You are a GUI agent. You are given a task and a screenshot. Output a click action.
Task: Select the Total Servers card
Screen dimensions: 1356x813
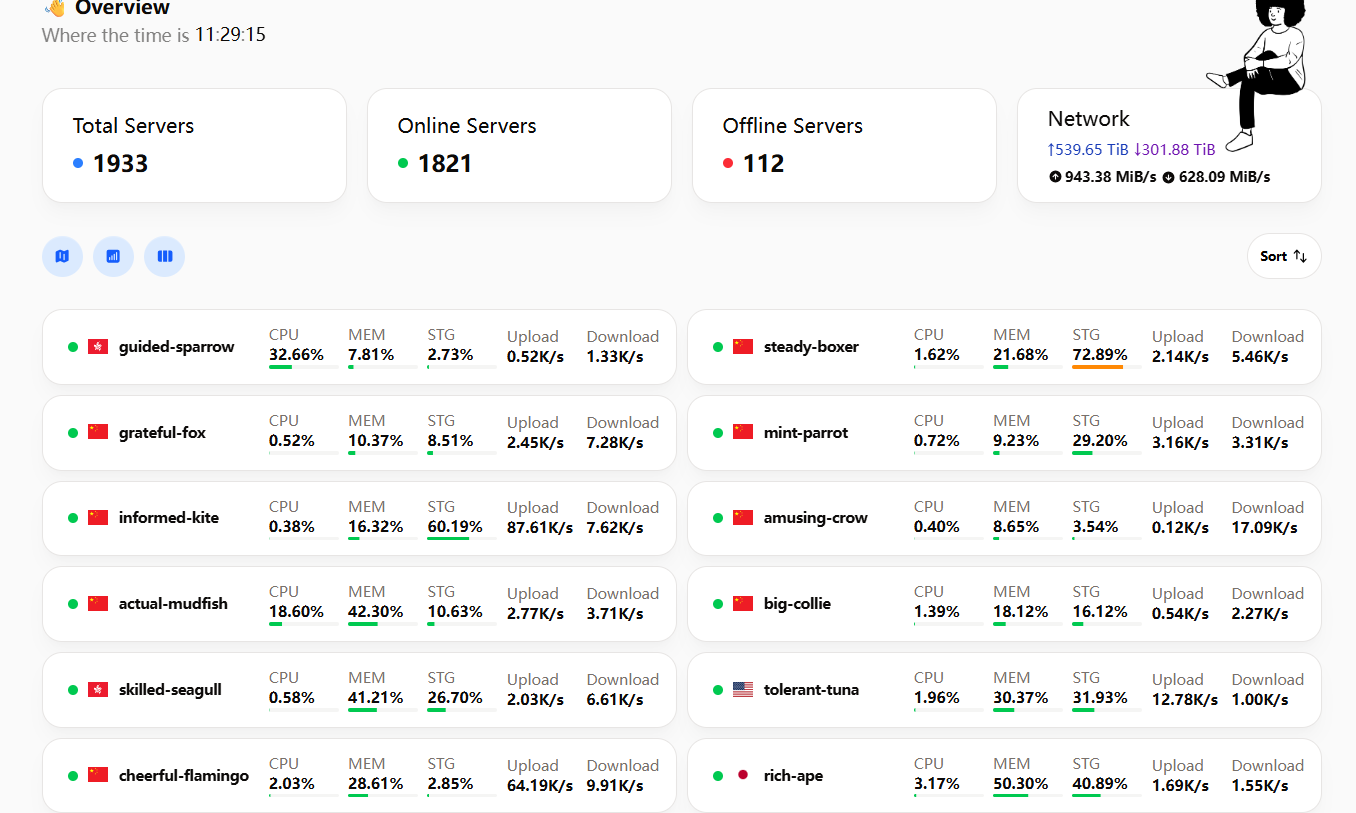pyautogui.click(x=194, y=145)
